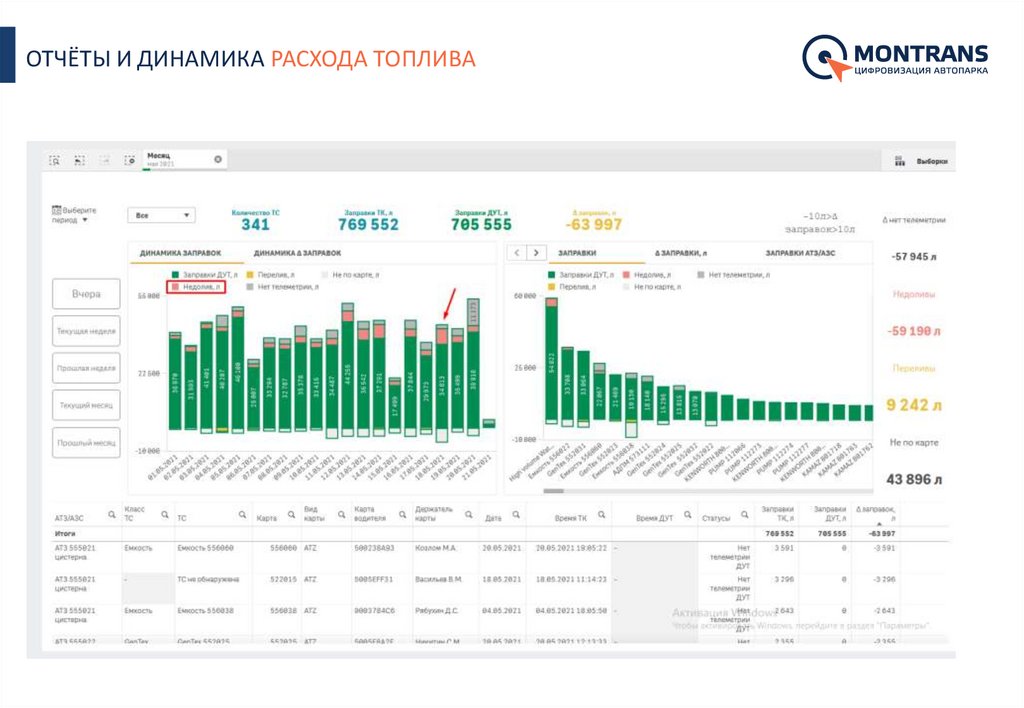Open the search magnifier icon in the toolbar
The height and width of the screenshot is (708, 1024).
pyautogui.click(x=53, y=161)
